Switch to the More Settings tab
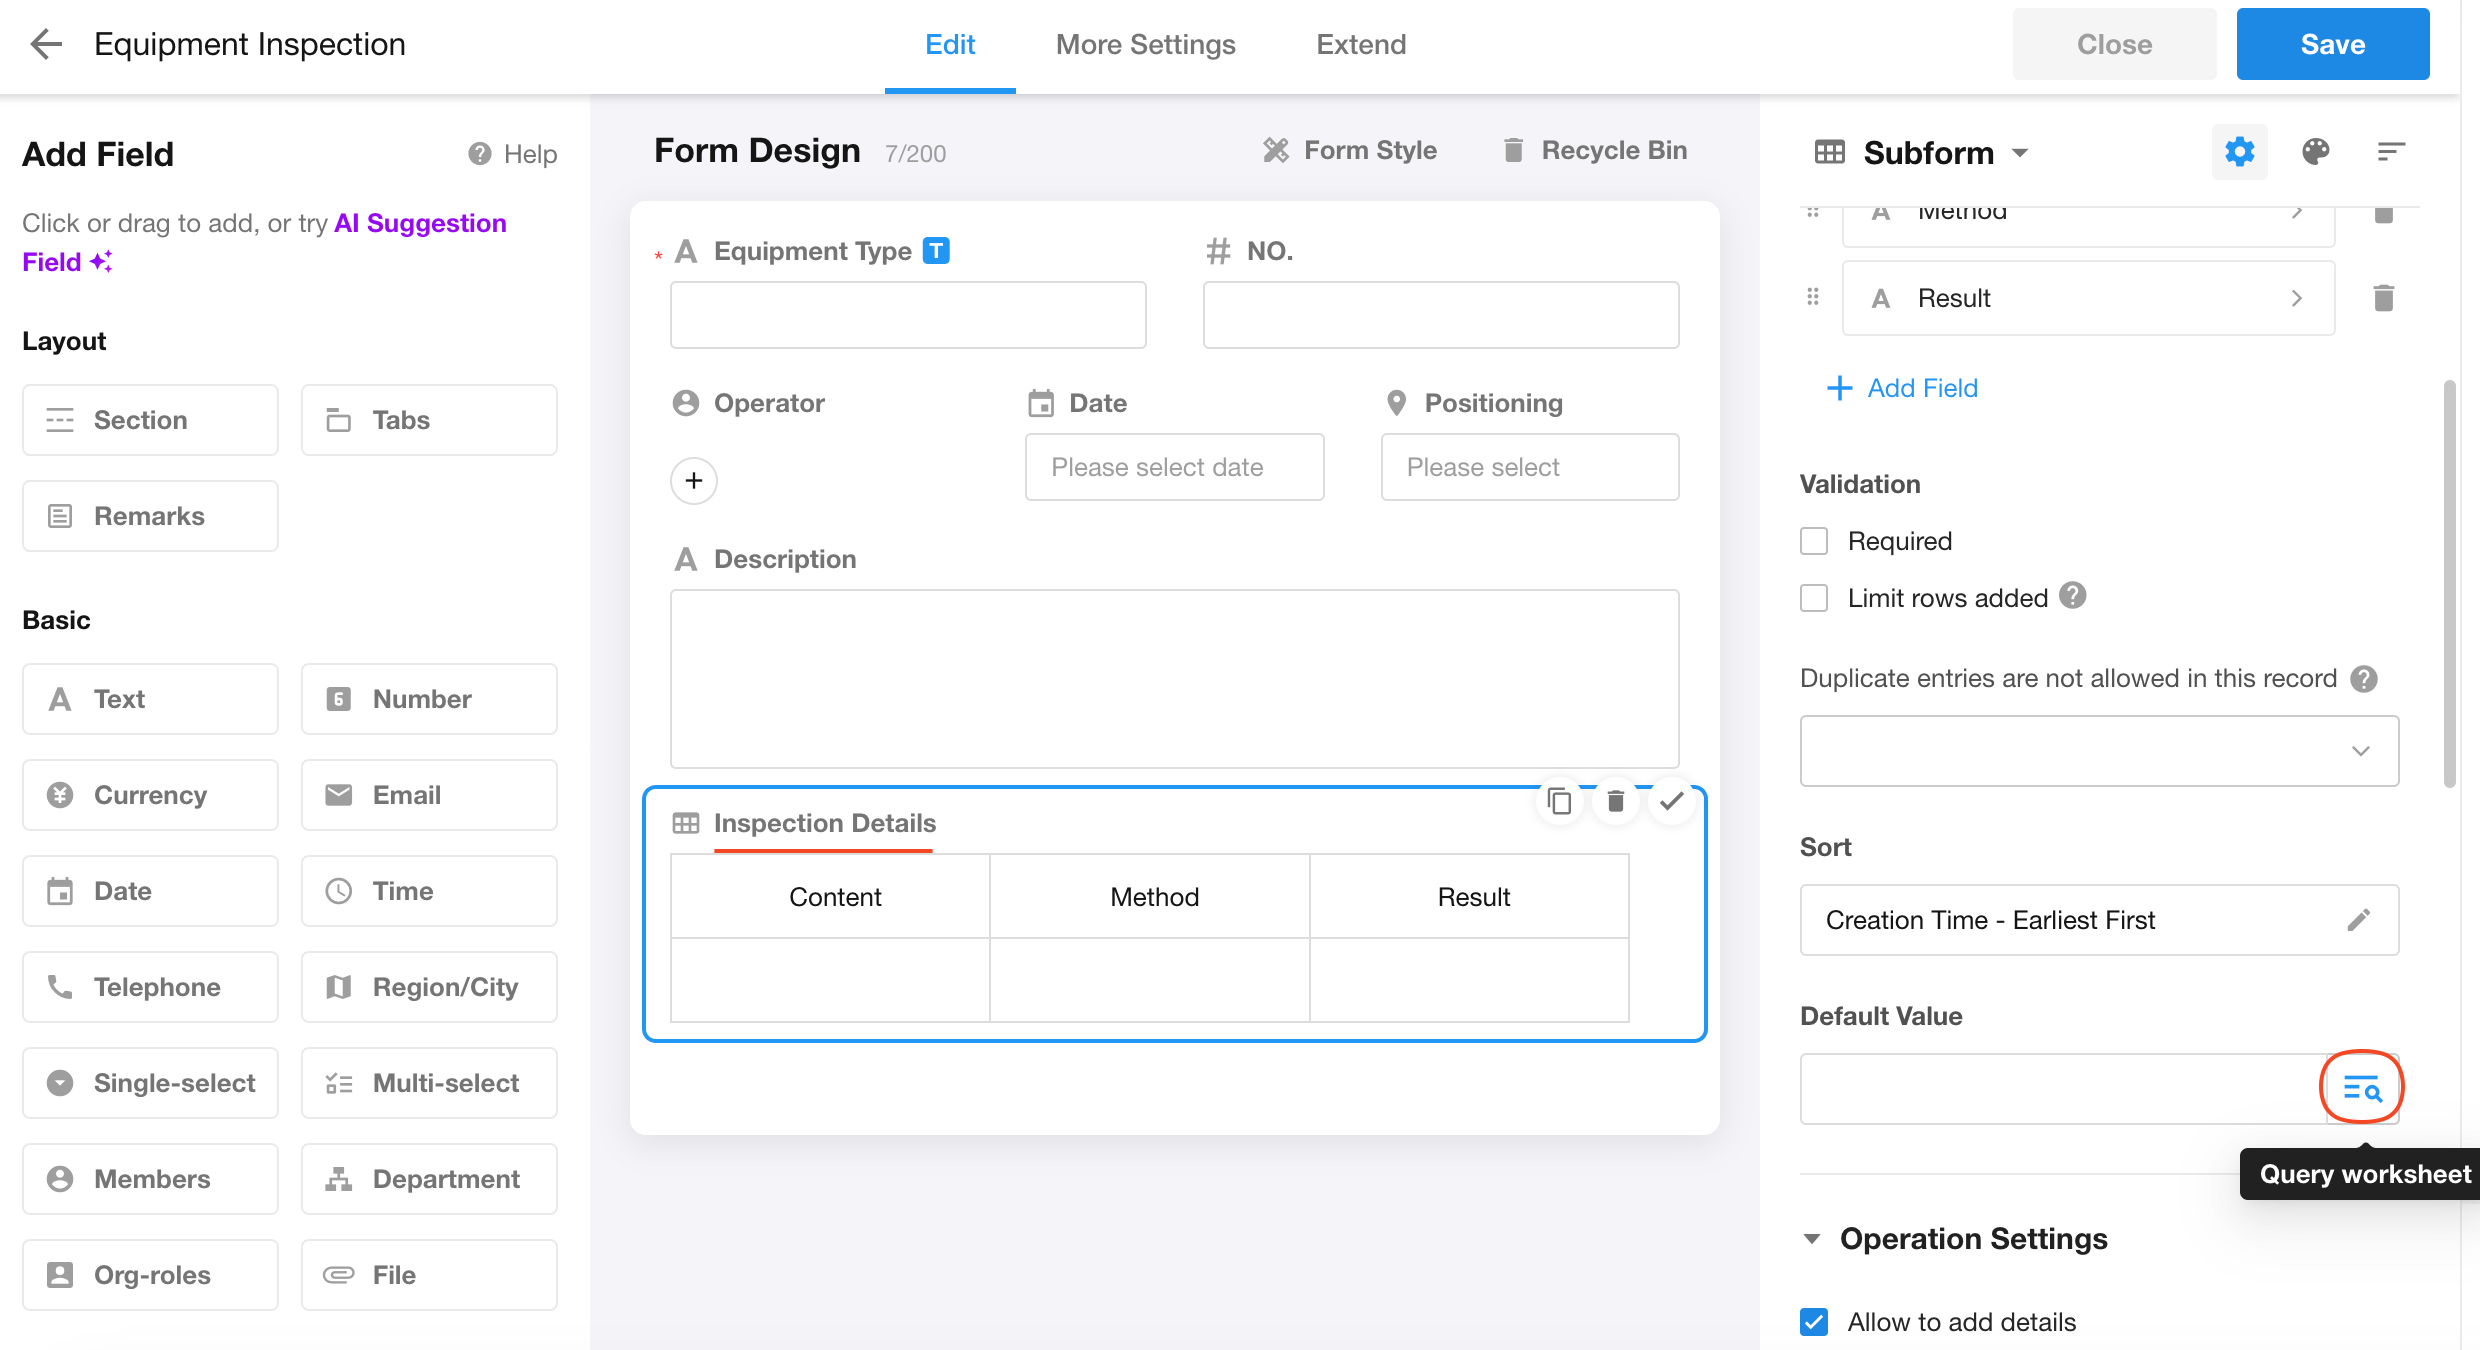 tap(1145, 44)
